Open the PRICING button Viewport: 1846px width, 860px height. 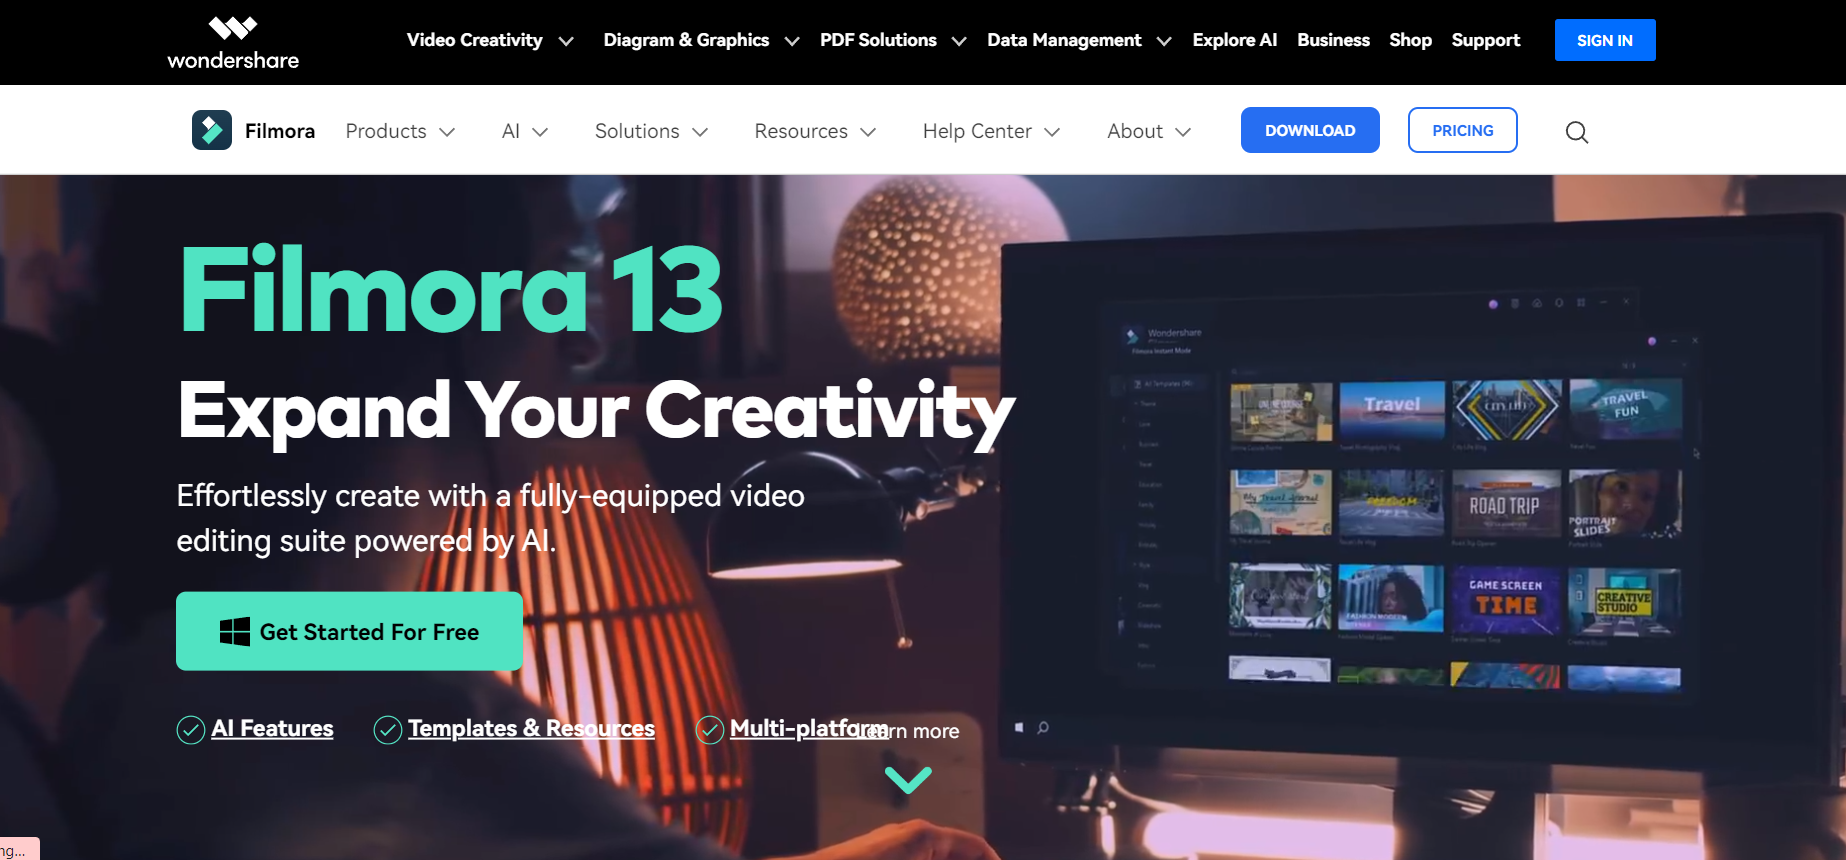(1462, 130)
